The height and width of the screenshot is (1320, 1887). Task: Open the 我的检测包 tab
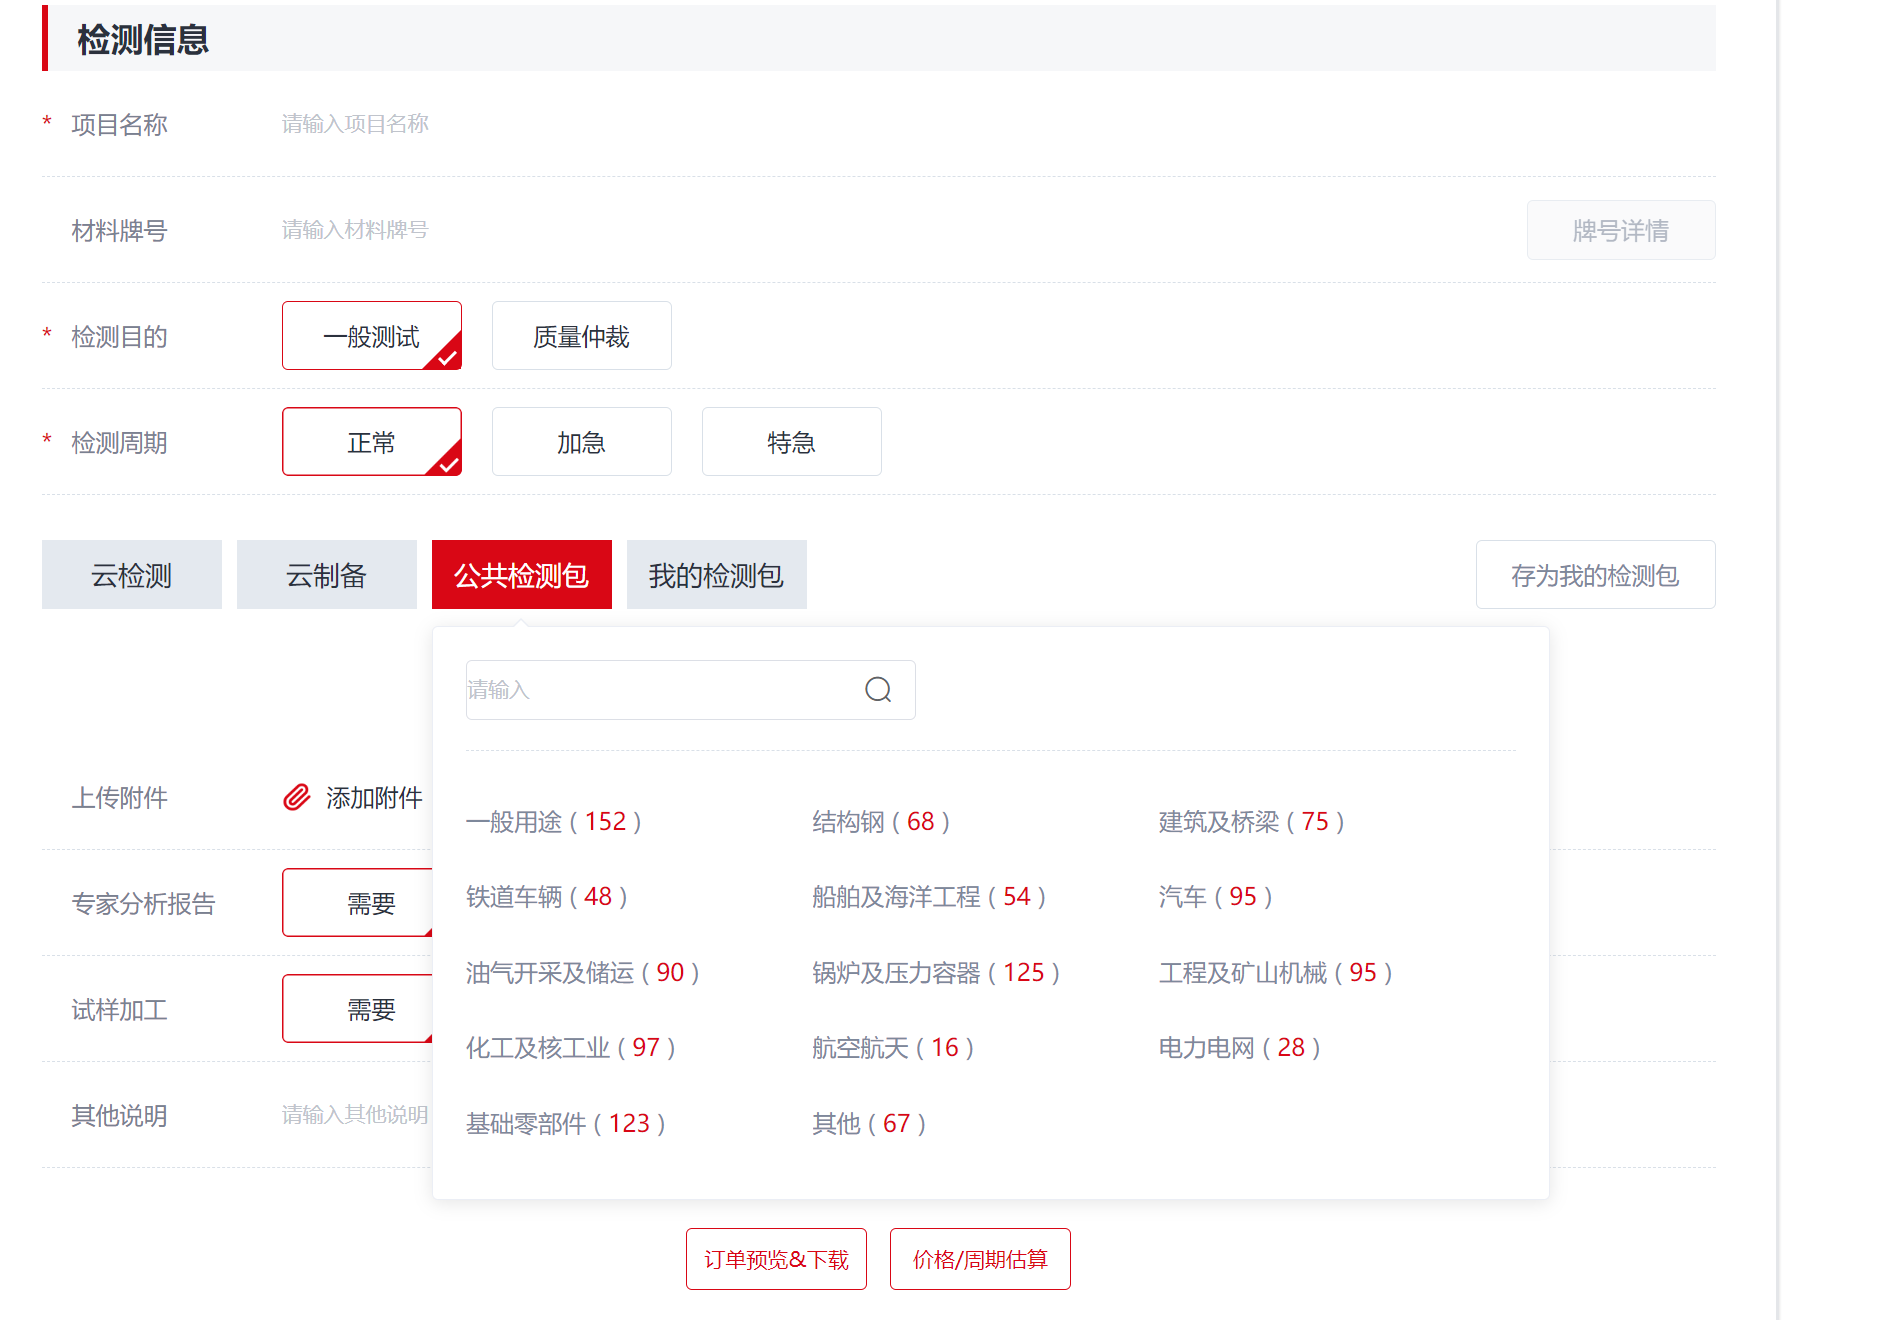tap(717, 575)
